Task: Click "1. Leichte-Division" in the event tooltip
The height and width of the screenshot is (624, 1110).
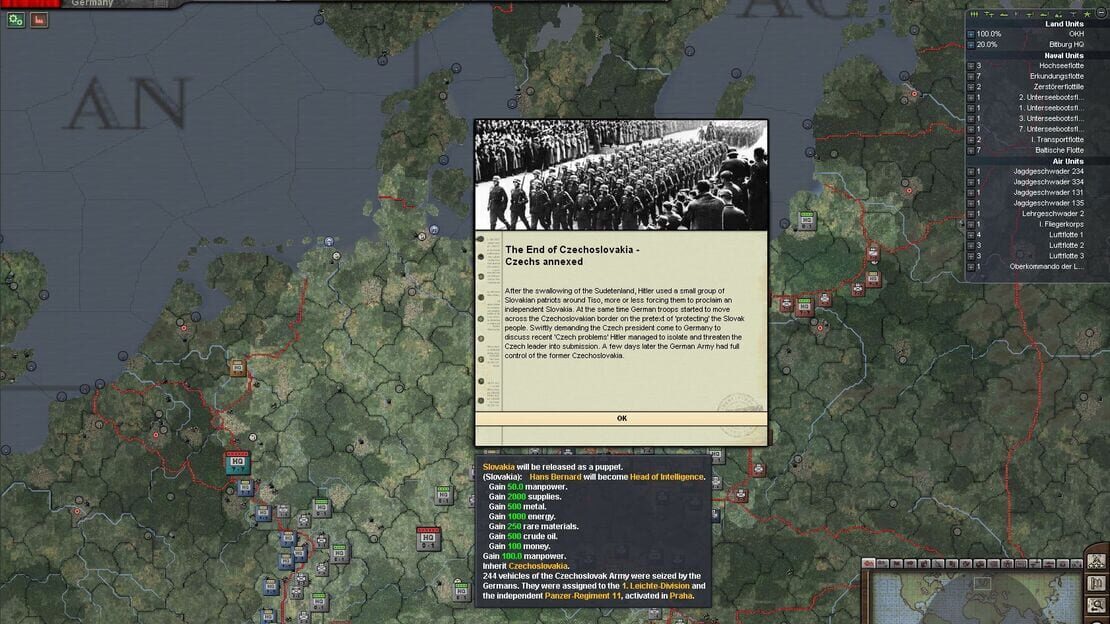Action: (655, 586)
